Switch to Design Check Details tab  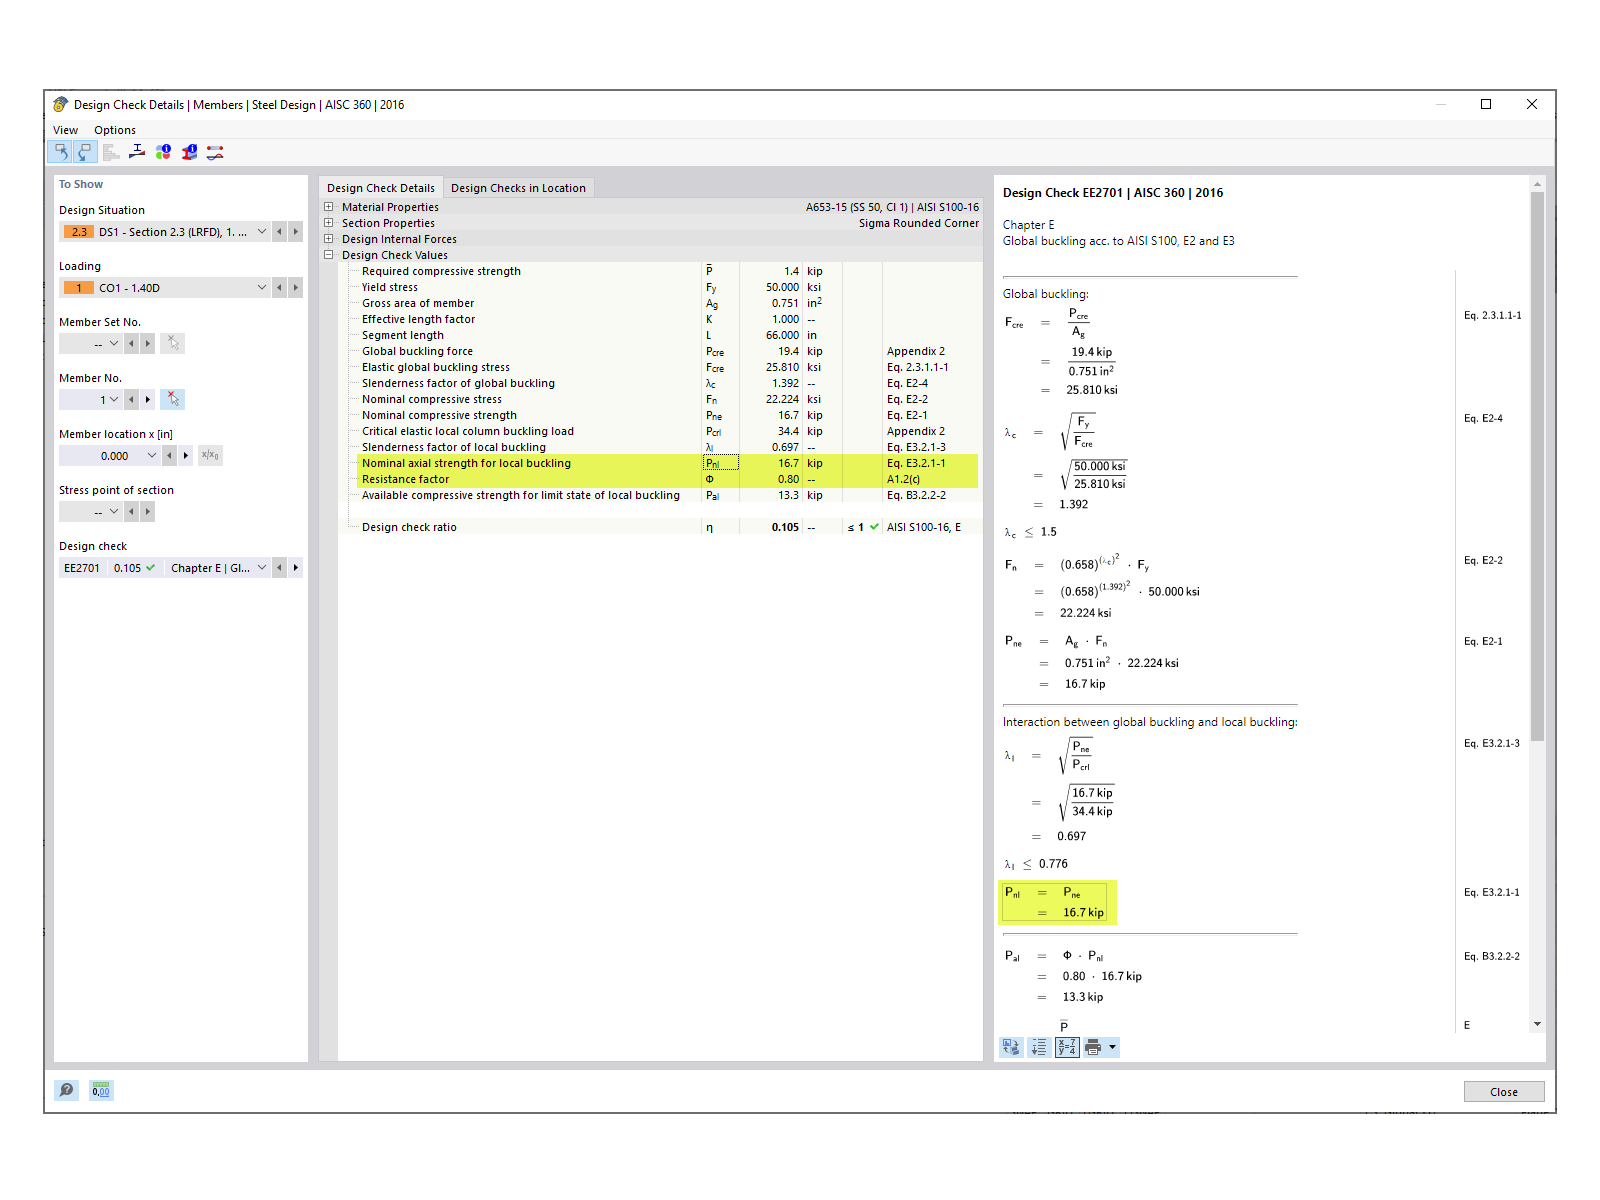(x=381, y=188)
